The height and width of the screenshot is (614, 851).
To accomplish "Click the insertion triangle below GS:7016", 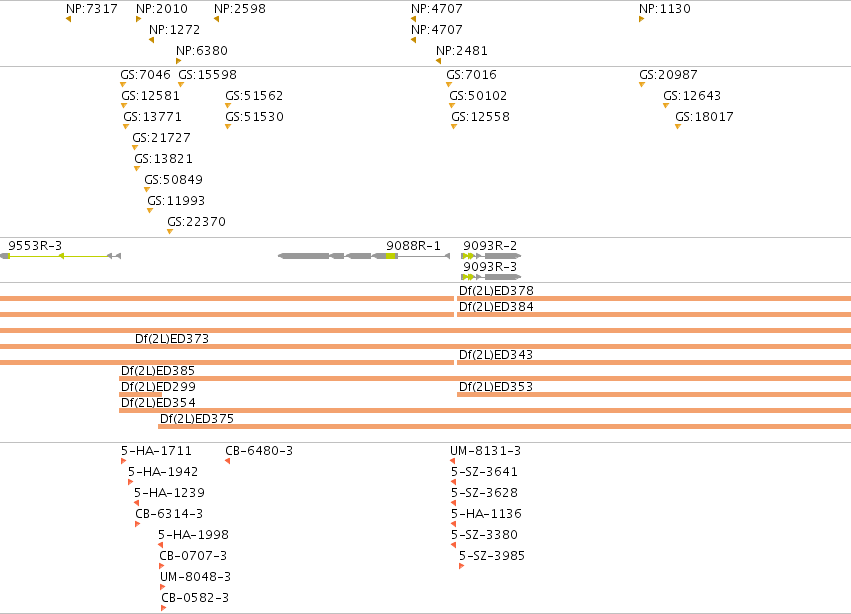I will [449, 85].
